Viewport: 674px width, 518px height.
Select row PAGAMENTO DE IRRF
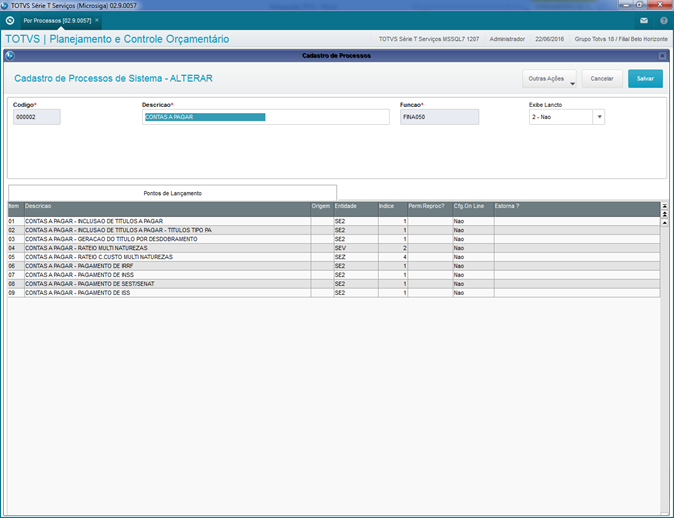tap(334, 266)
